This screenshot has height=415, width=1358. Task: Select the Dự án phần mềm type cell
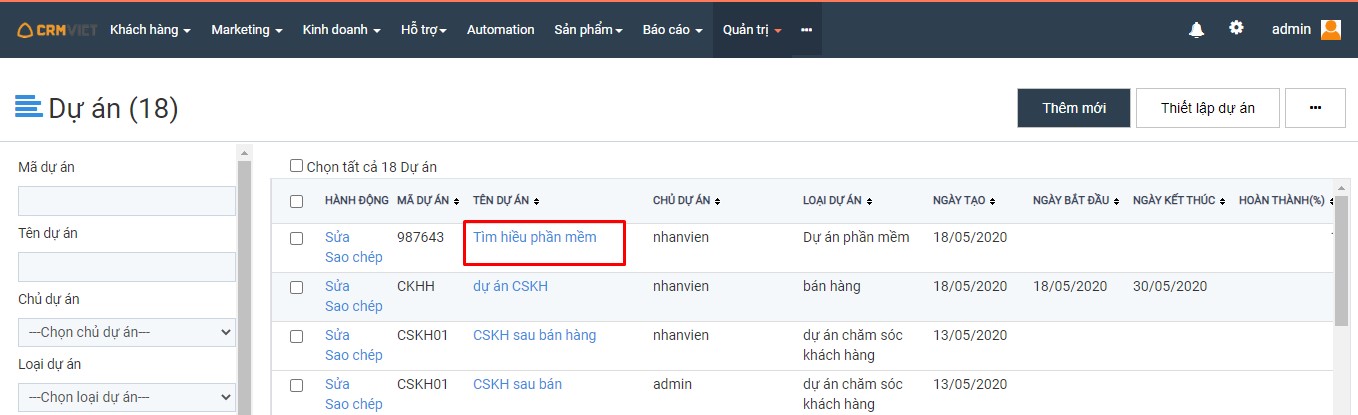pos(856,237)
